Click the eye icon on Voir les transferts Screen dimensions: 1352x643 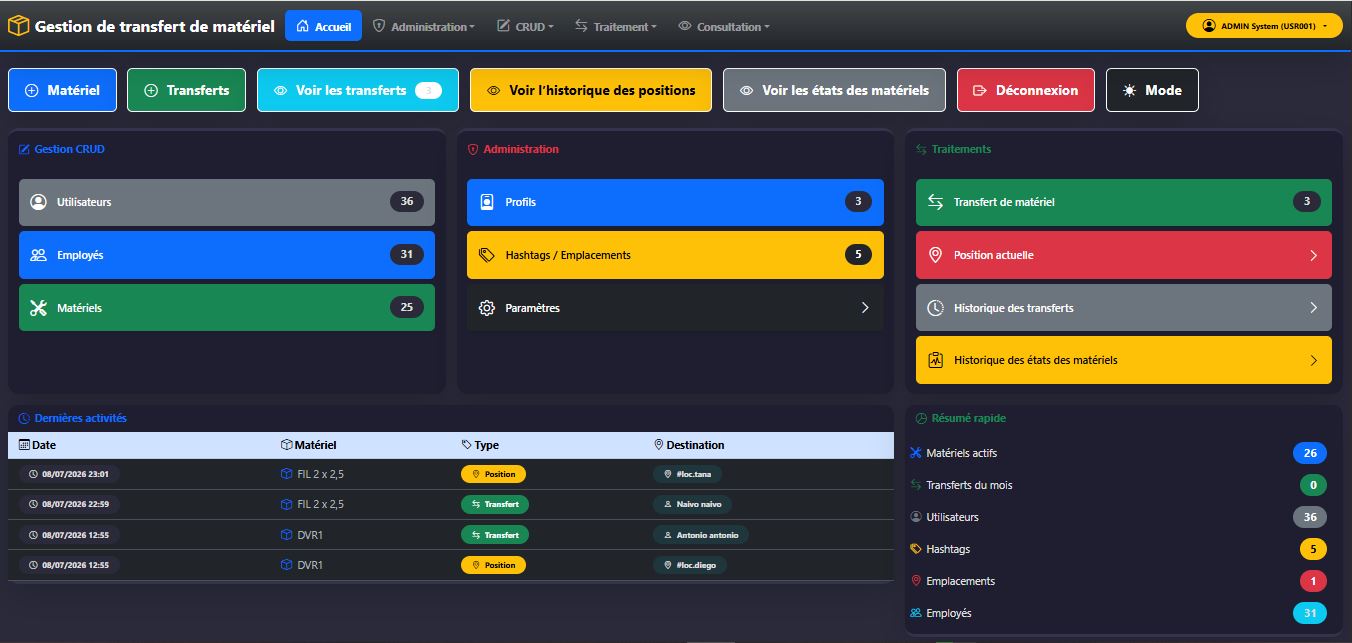pos(281,90)
